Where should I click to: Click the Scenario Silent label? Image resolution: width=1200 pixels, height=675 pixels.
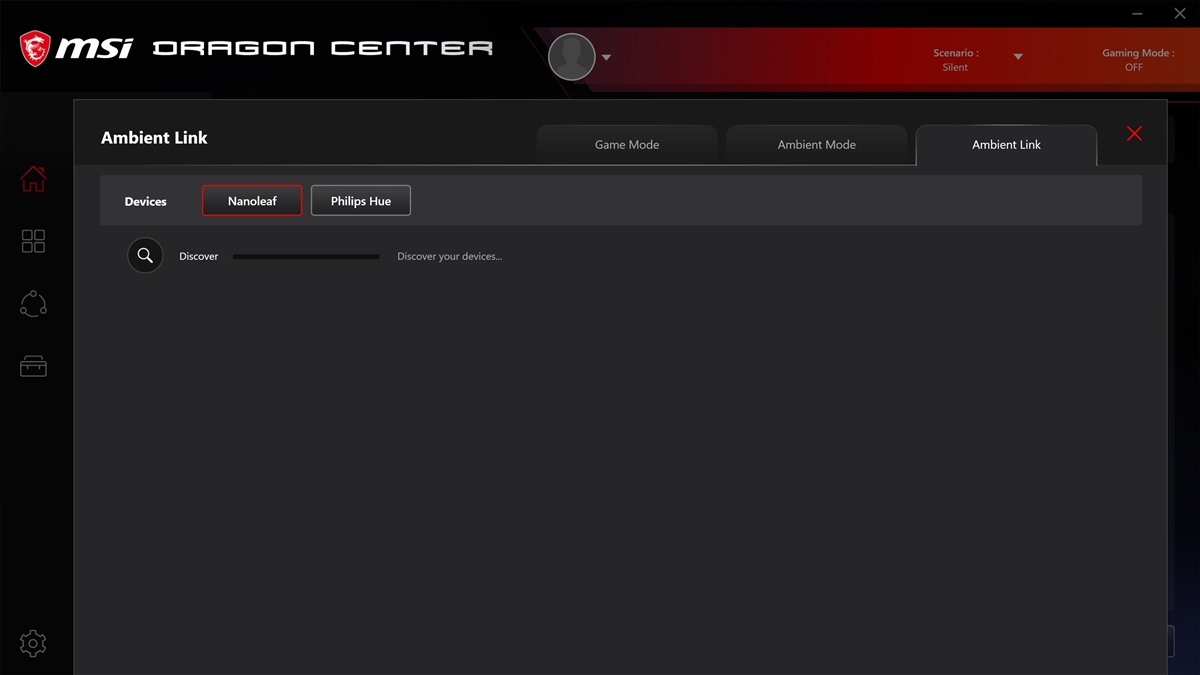tap(955, 60)
